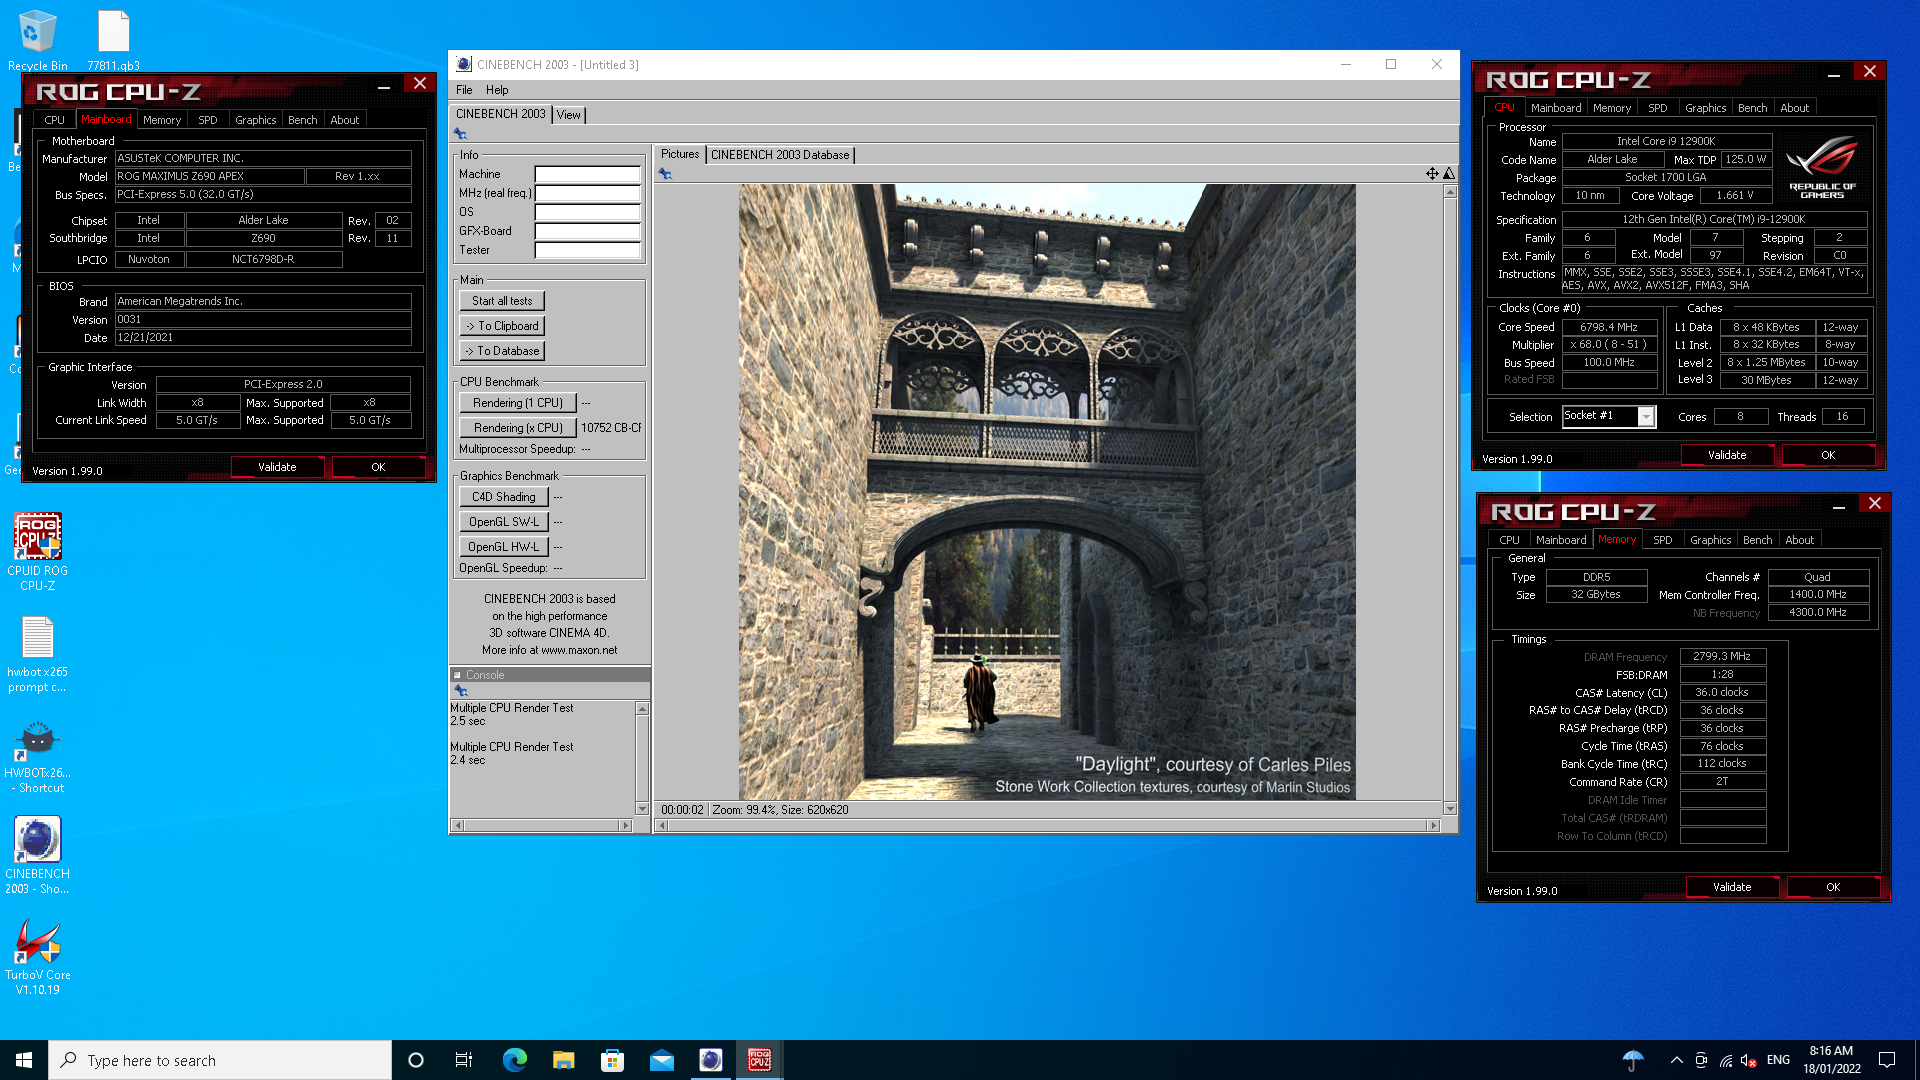Click the weather umbrella icon in the taskbar tray
This screenshot has height=1080, width=1920.
(1633, 1060)
